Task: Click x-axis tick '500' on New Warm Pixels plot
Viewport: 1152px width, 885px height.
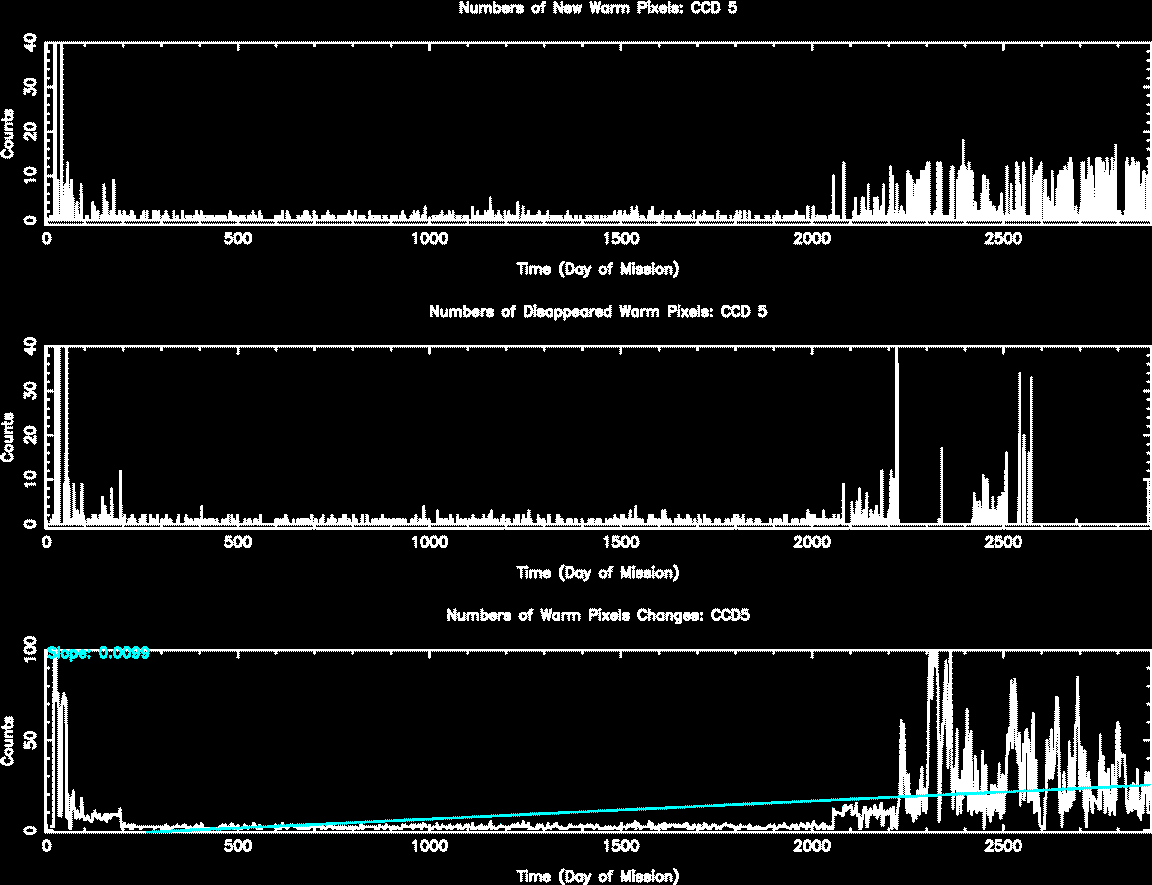Action: tap(238, 239)
